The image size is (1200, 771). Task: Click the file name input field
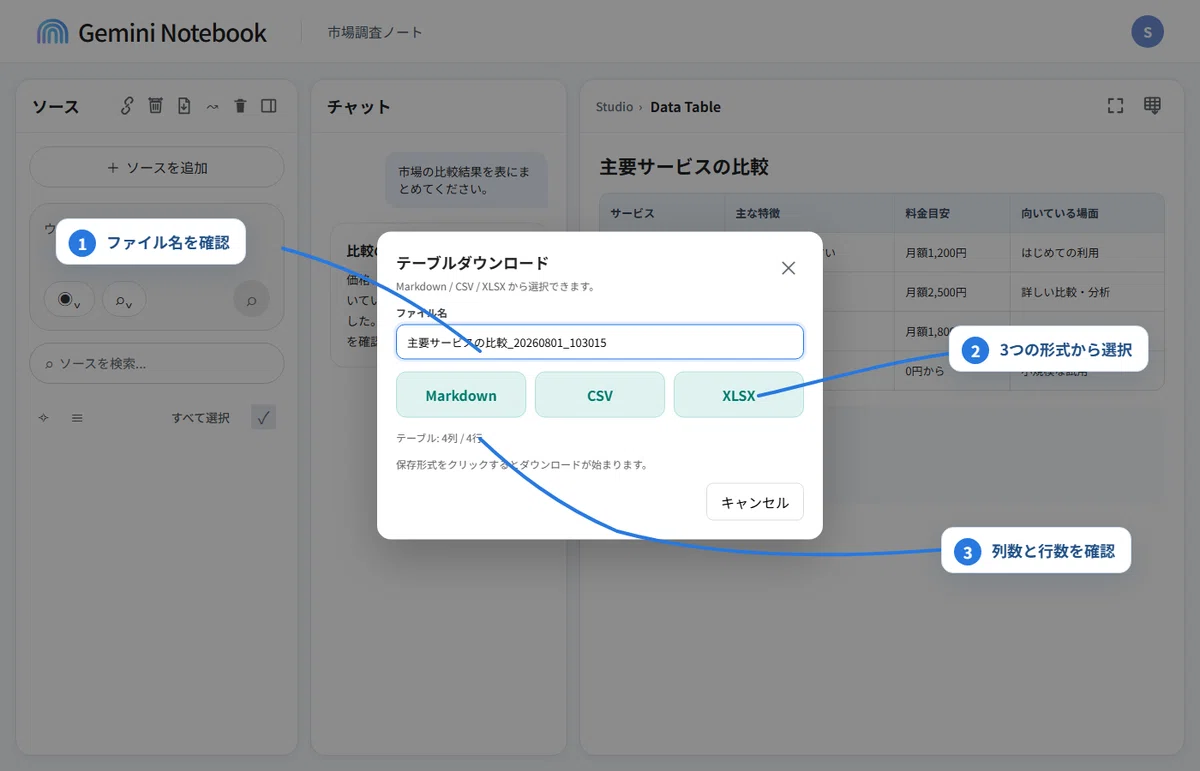tap(600, 342)
